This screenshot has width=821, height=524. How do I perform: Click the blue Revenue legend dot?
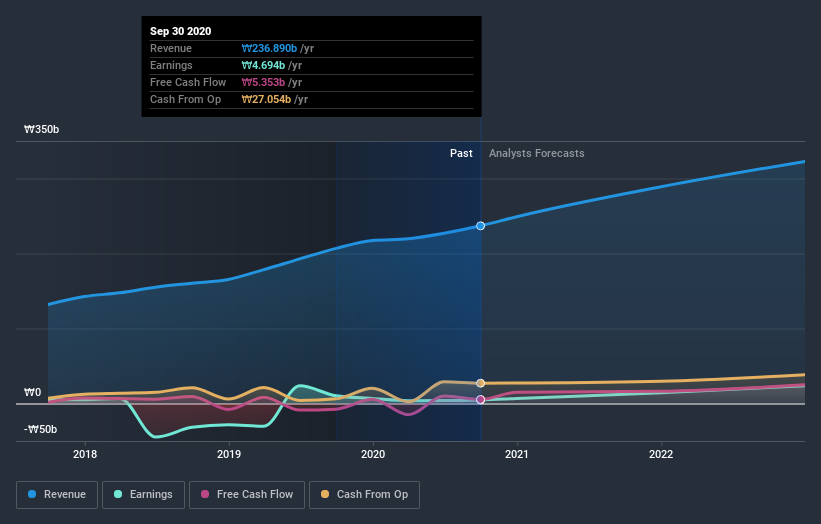click(x=32, y=494)
